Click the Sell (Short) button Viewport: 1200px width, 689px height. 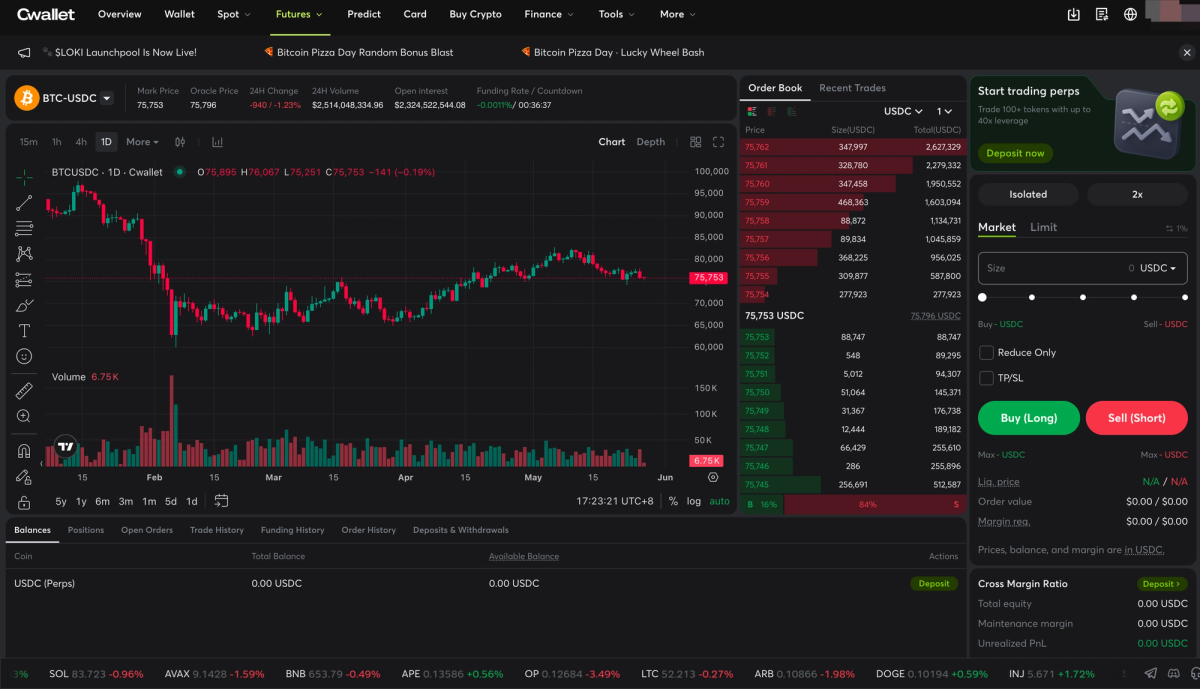(x=1136, y=418)
